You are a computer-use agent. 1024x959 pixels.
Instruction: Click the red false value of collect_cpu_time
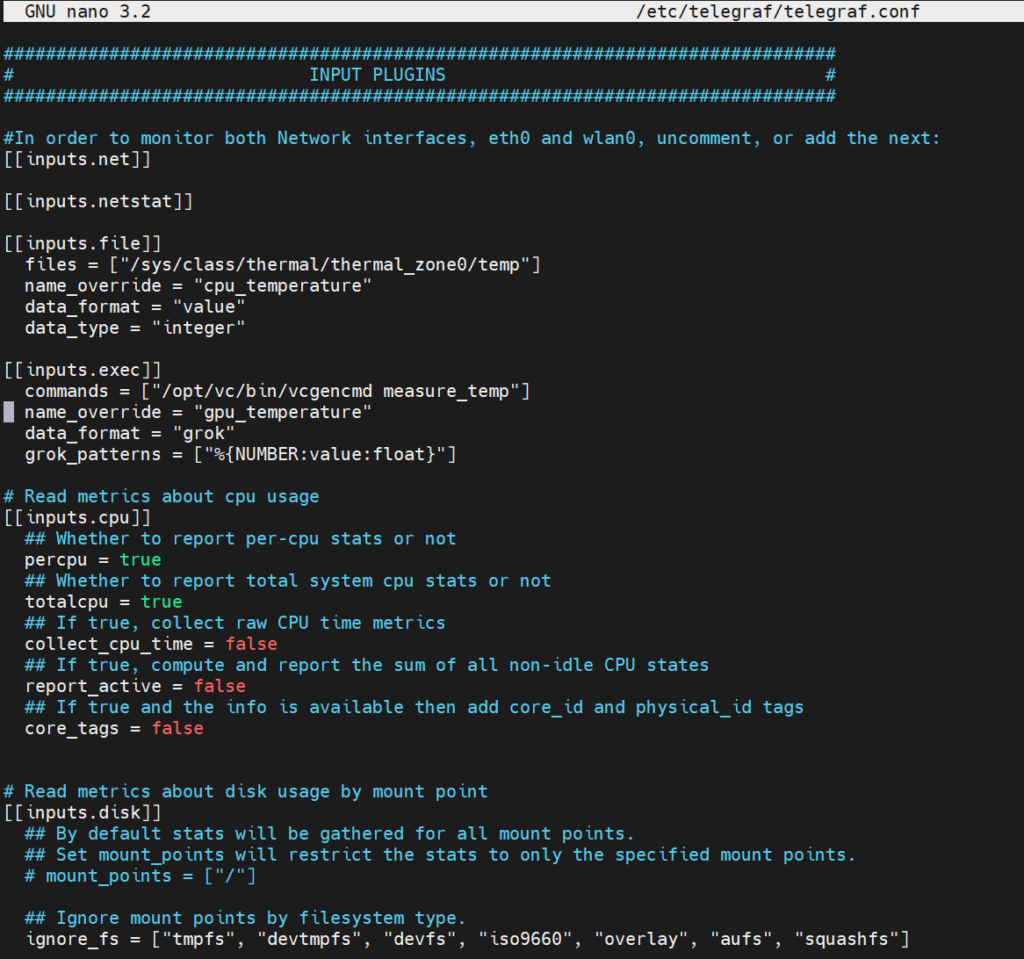pyautogui.click(x=251, y=644)
